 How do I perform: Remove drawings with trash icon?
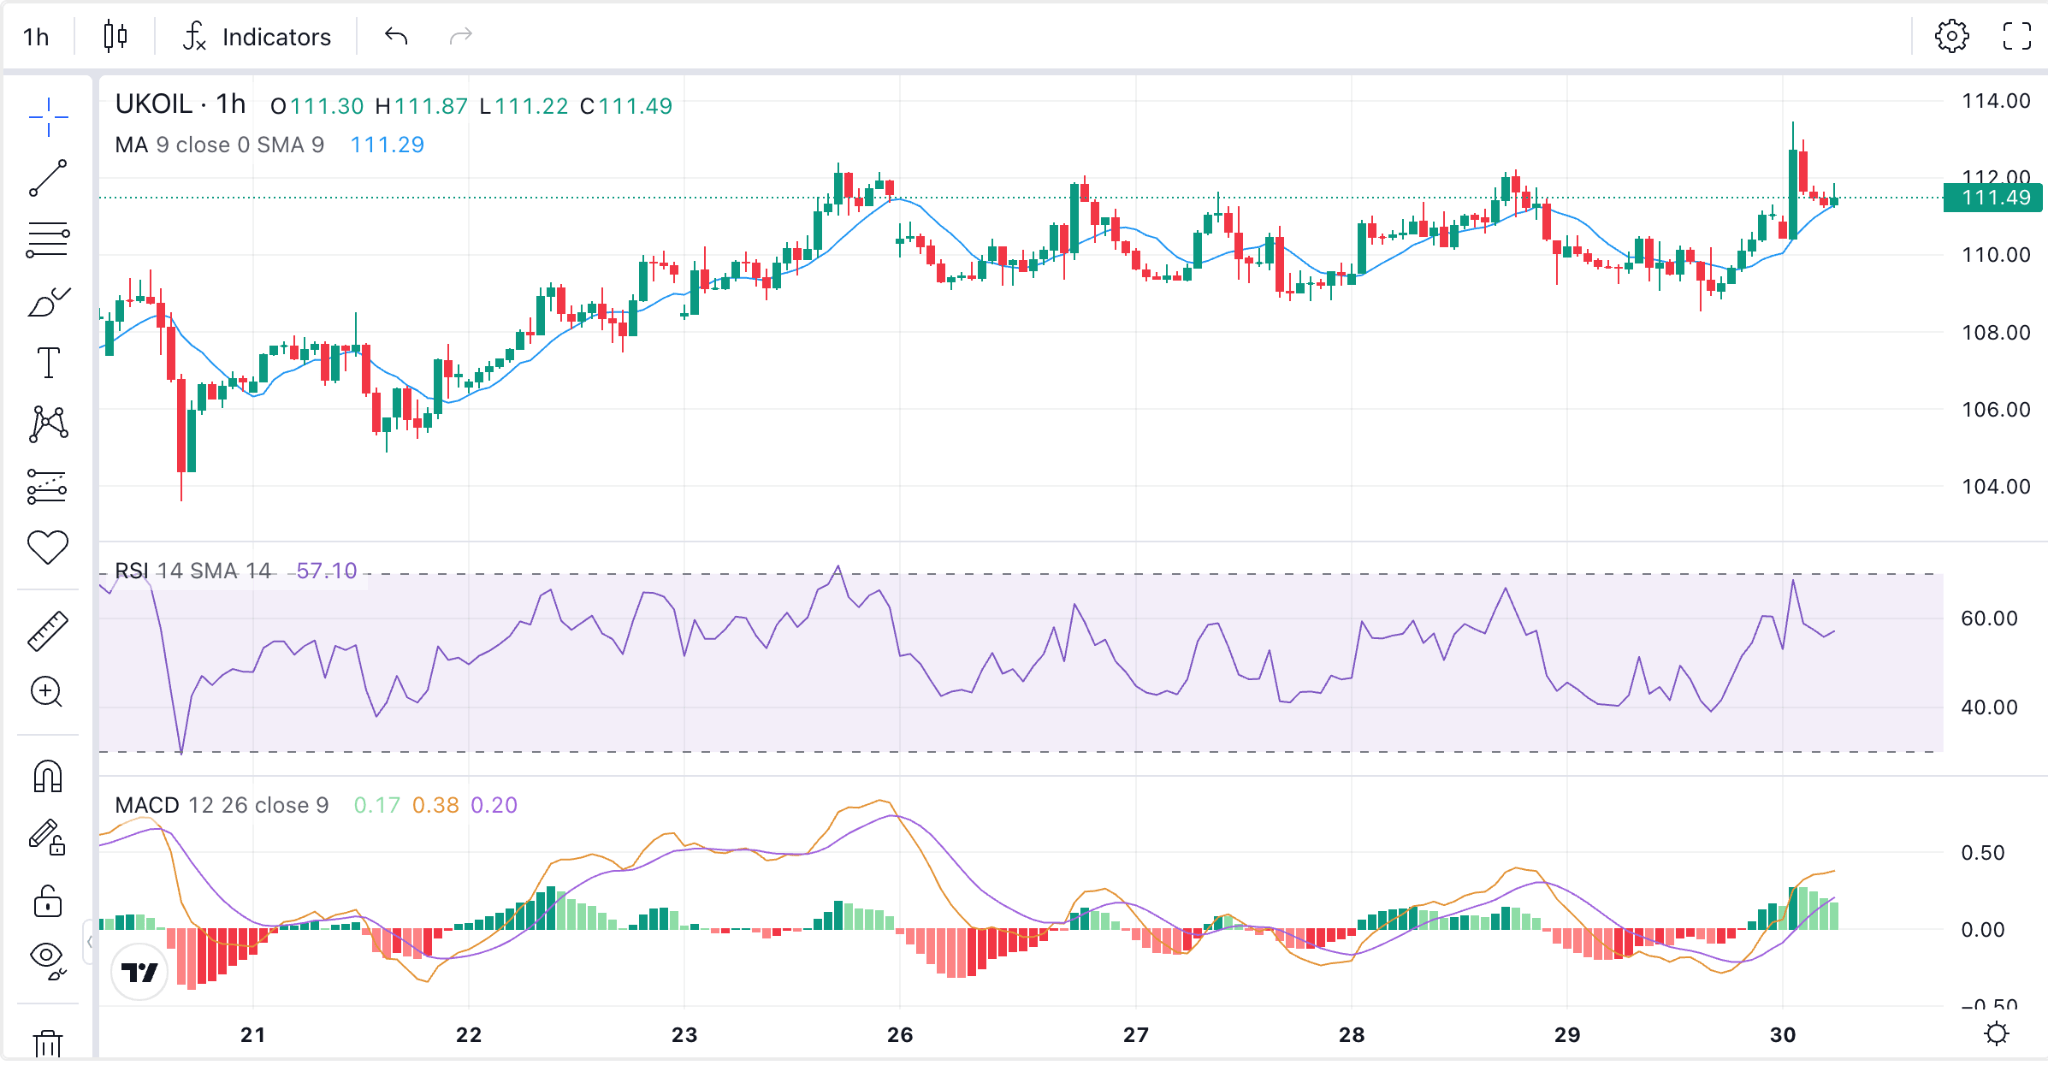pyautogui.click(x=47, y=1044)
